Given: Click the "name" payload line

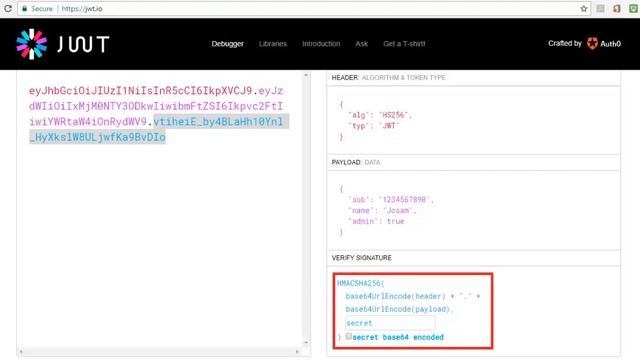Looking at the screenshot, I should click(x=382, y=211).
